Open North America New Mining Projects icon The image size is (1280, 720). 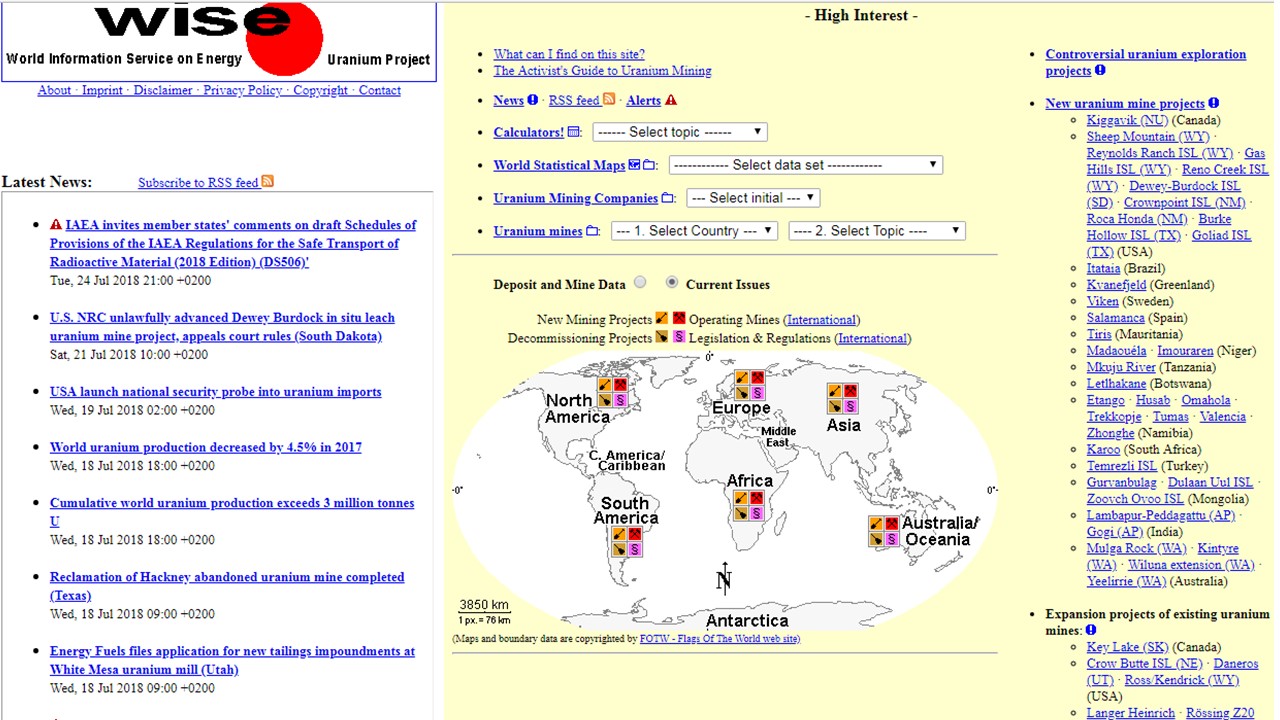click(x=605, y=384)
